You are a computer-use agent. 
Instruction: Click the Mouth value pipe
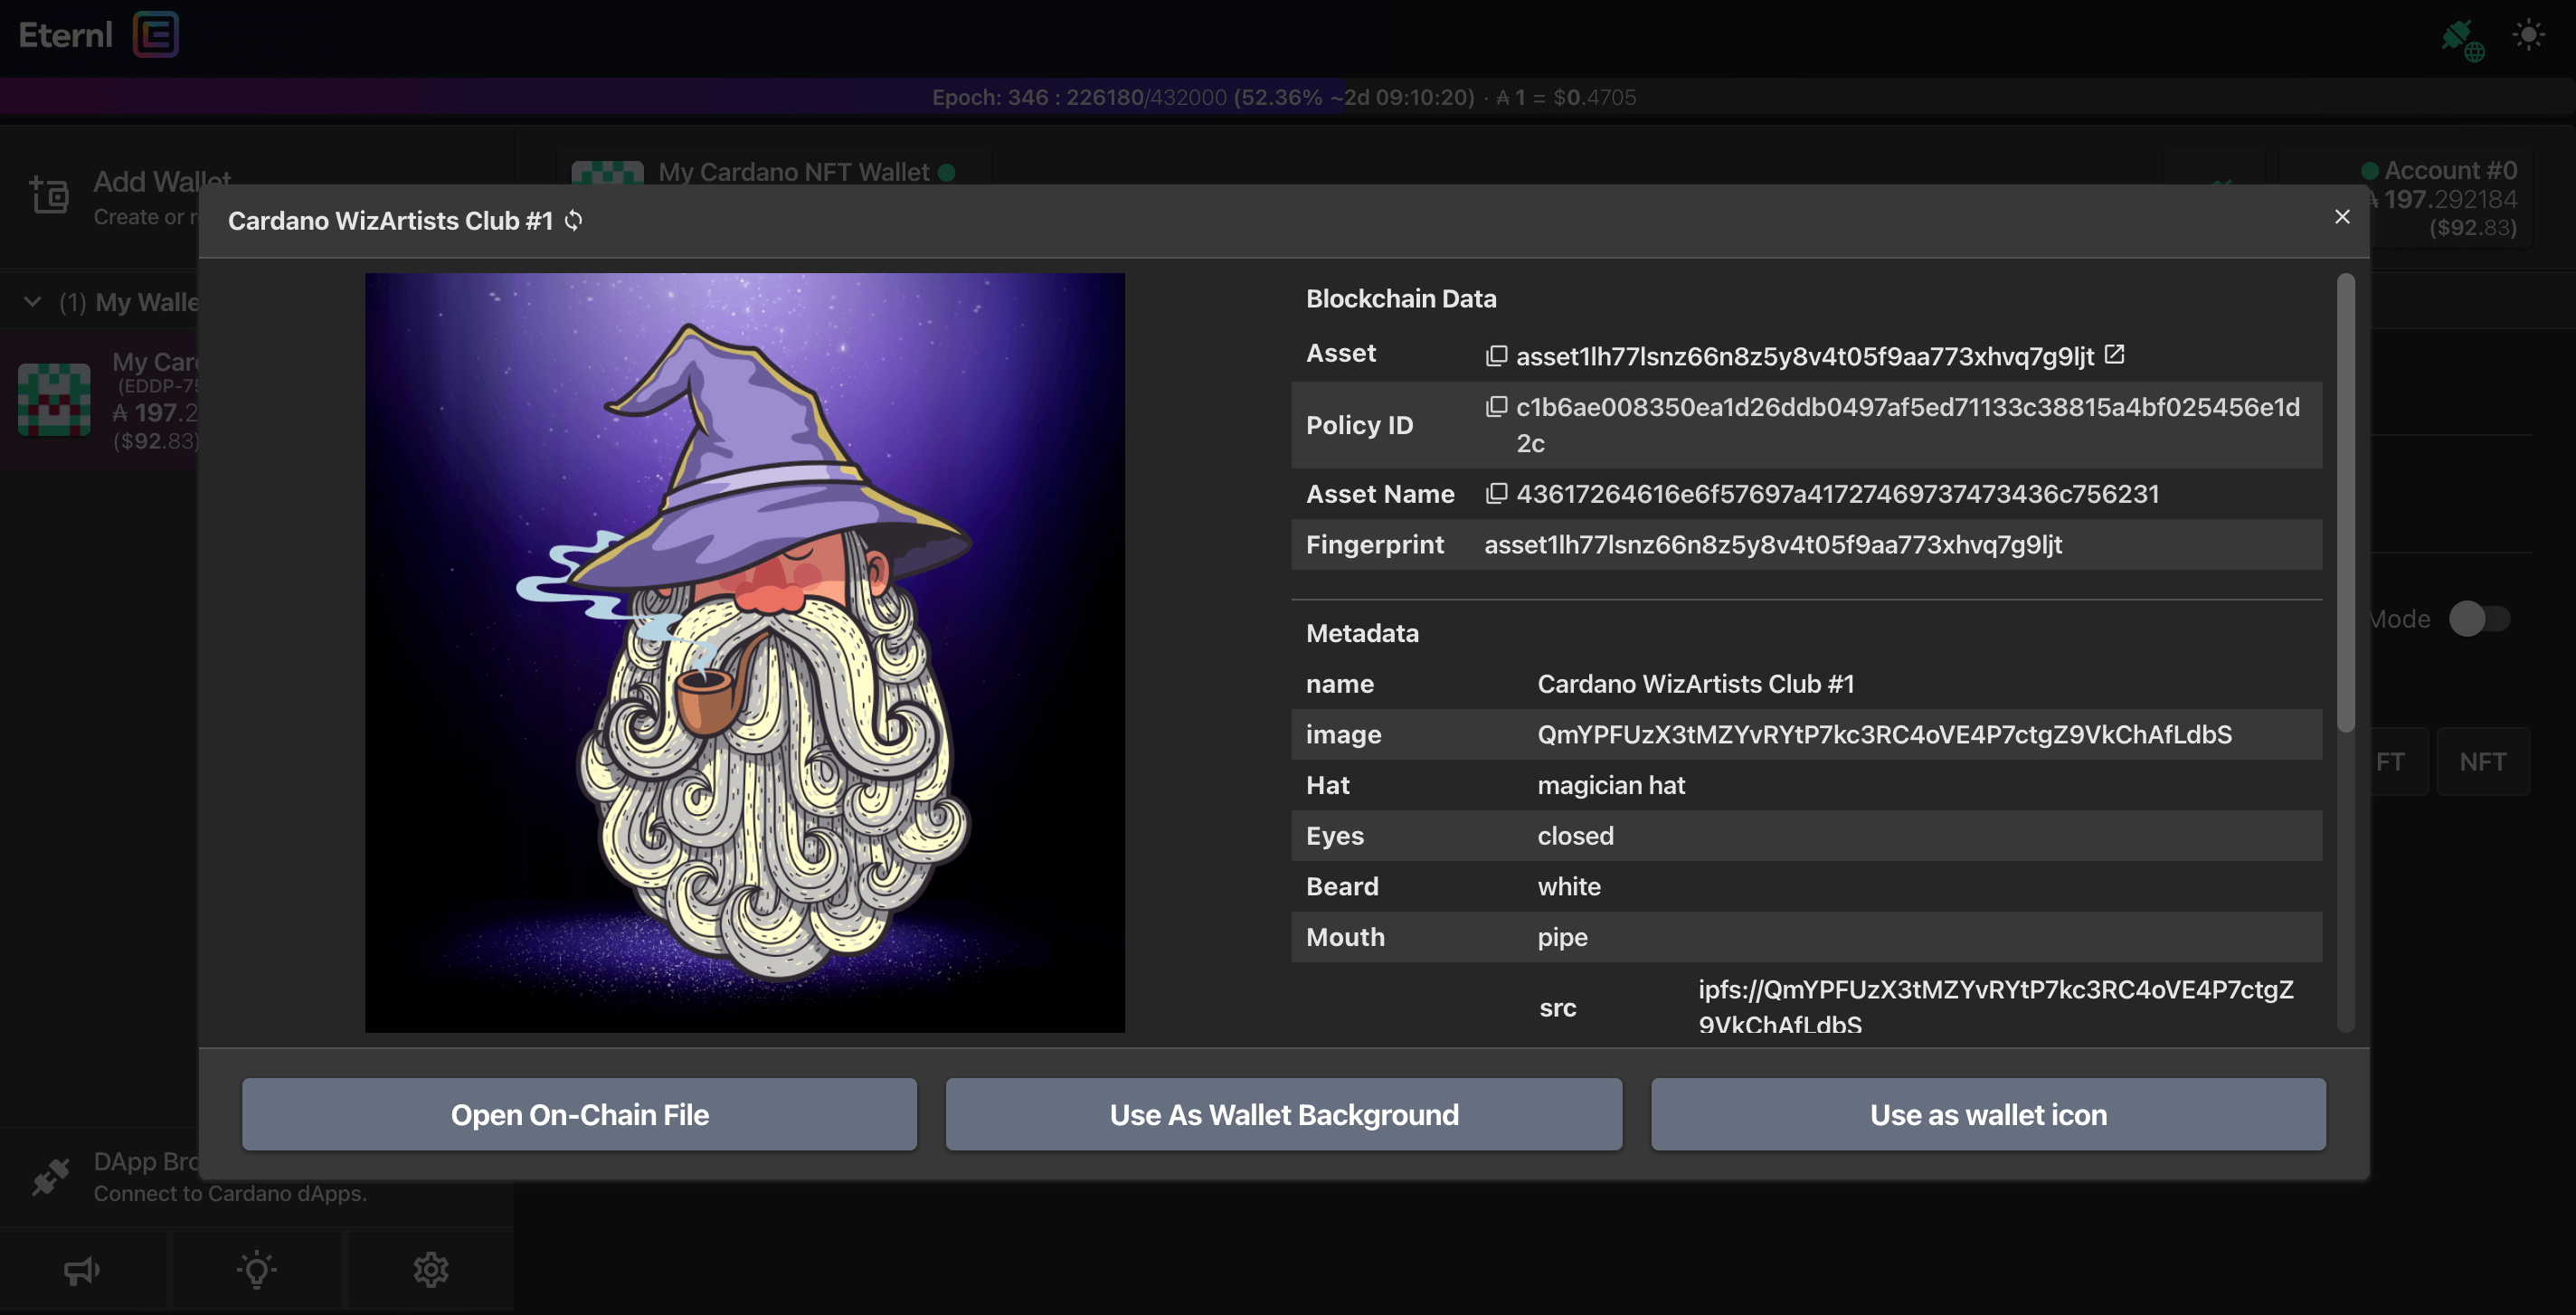(x=1562, y=937)
